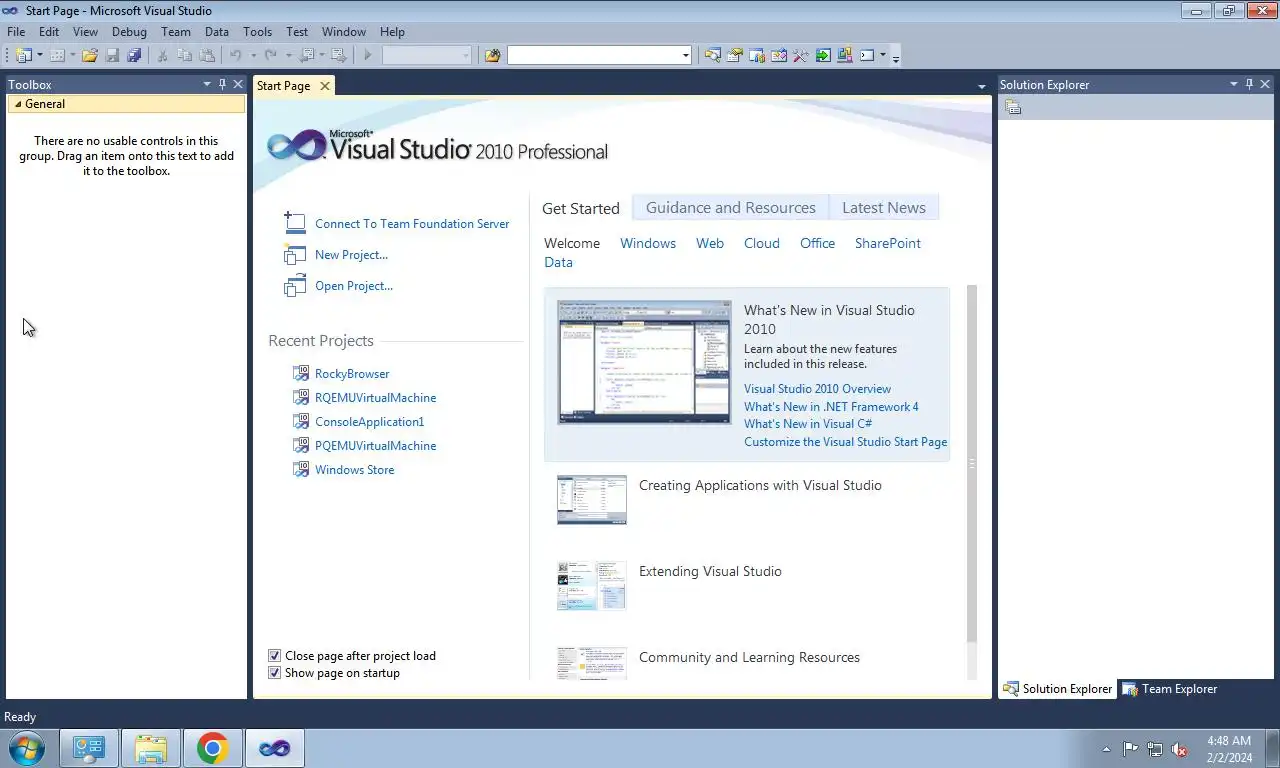Screen dimensions: 1280x768
Task: Click the Open Project... link
Action: tap(354, 286)
